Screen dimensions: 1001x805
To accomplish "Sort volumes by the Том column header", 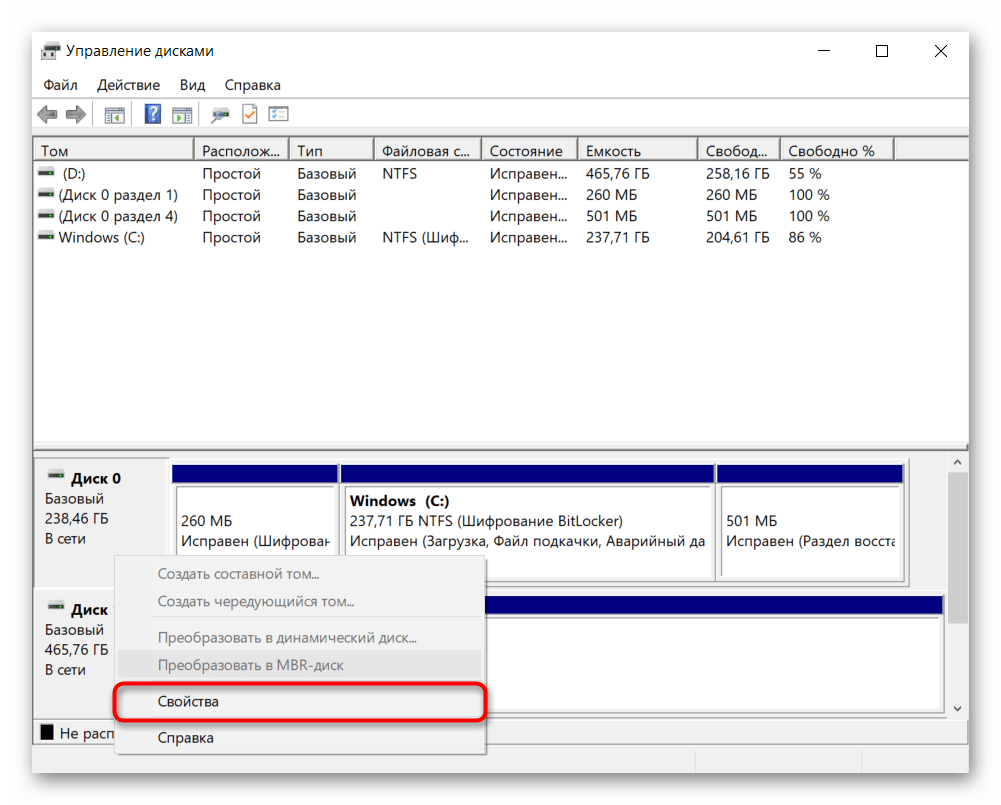I will (x=112, y=150).
